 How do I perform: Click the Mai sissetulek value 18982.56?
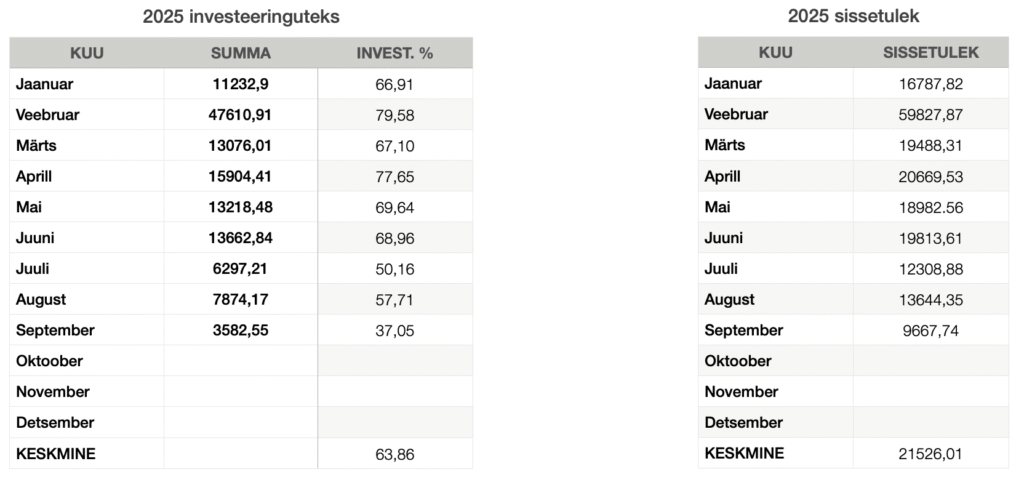[931, 207]
